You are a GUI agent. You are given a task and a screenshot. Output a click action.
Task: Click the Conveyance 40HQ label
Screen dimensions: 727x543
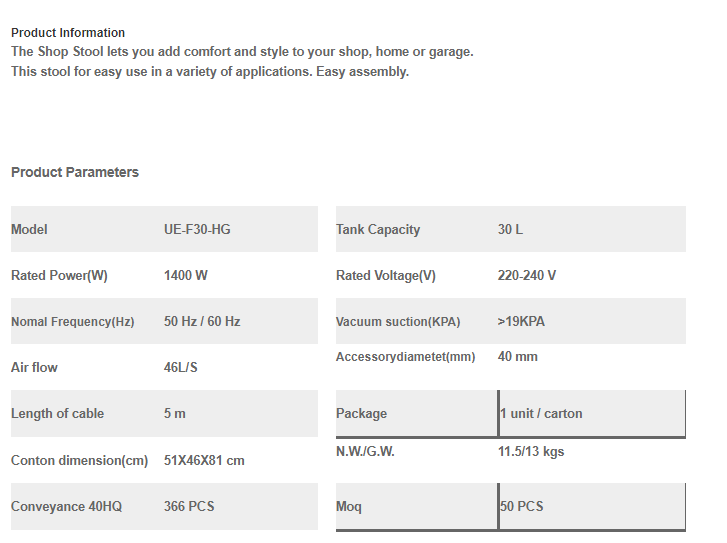coord(66,506)
